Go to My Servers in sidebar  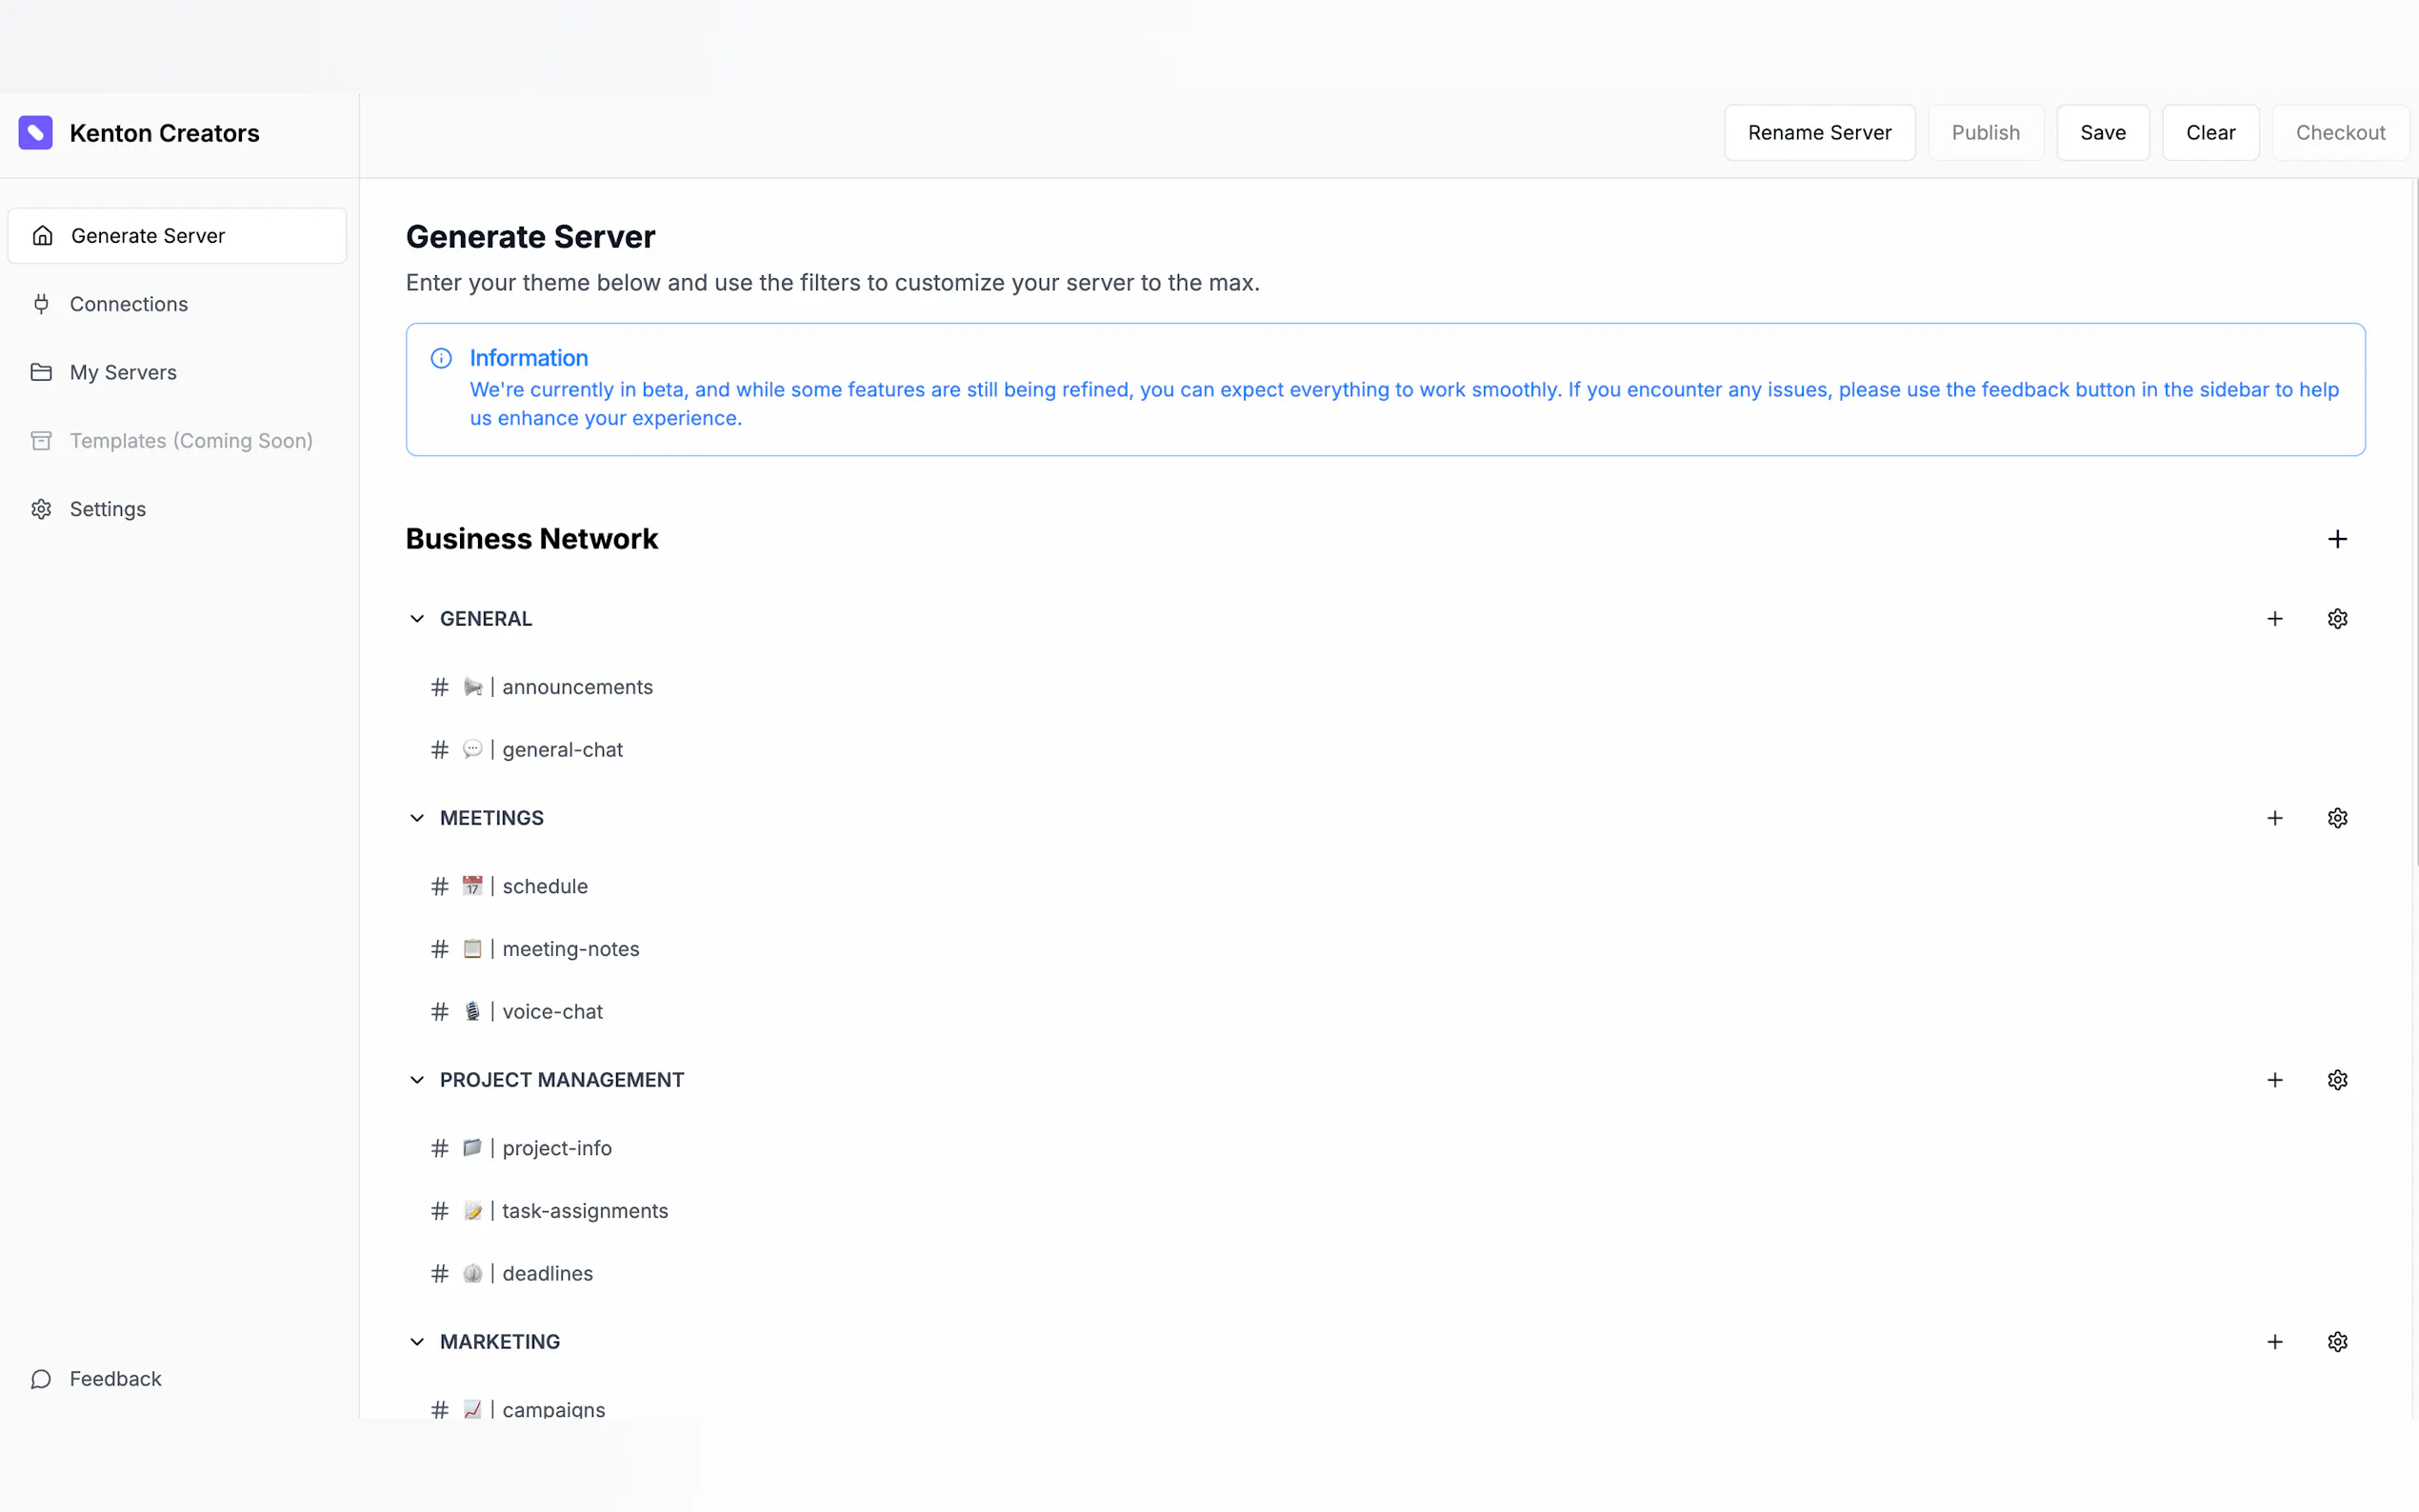point(122,372)
